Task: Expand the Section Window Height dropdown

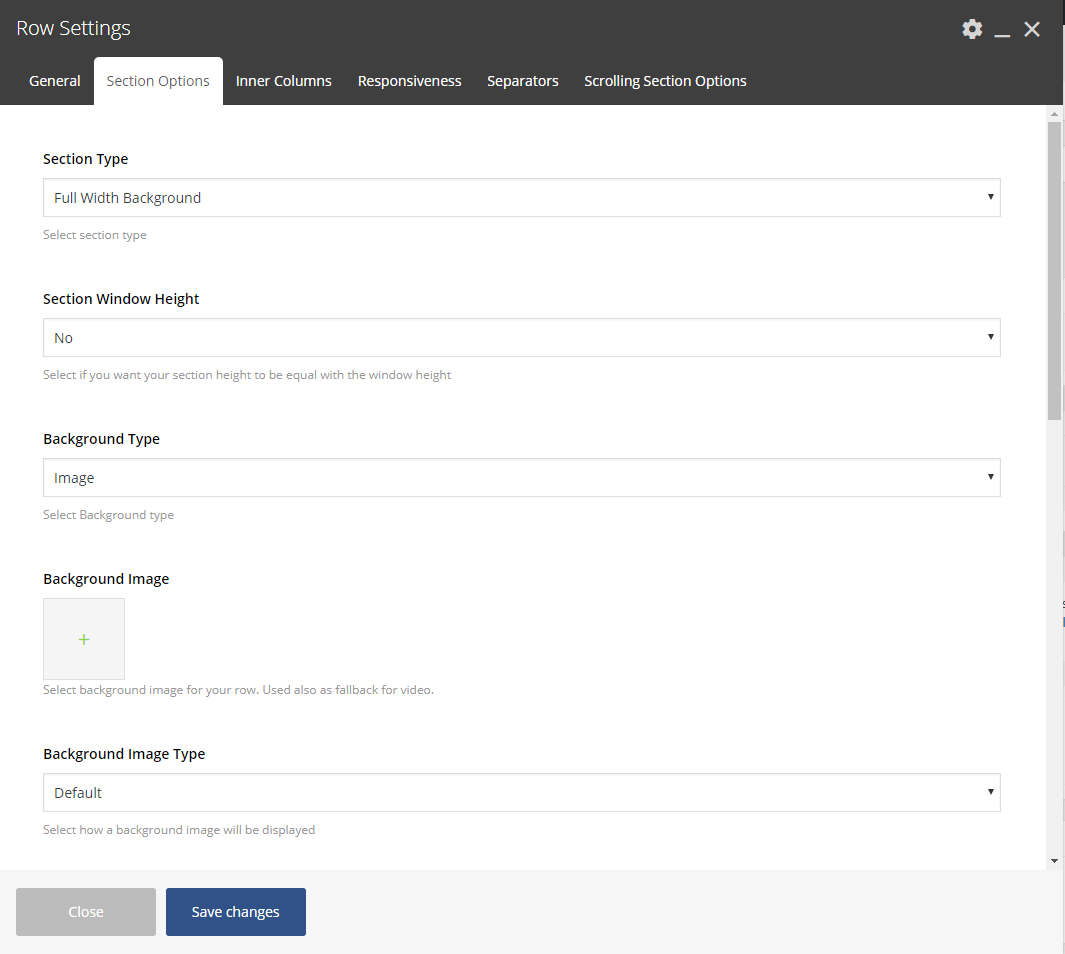Action: coord(522,337)
